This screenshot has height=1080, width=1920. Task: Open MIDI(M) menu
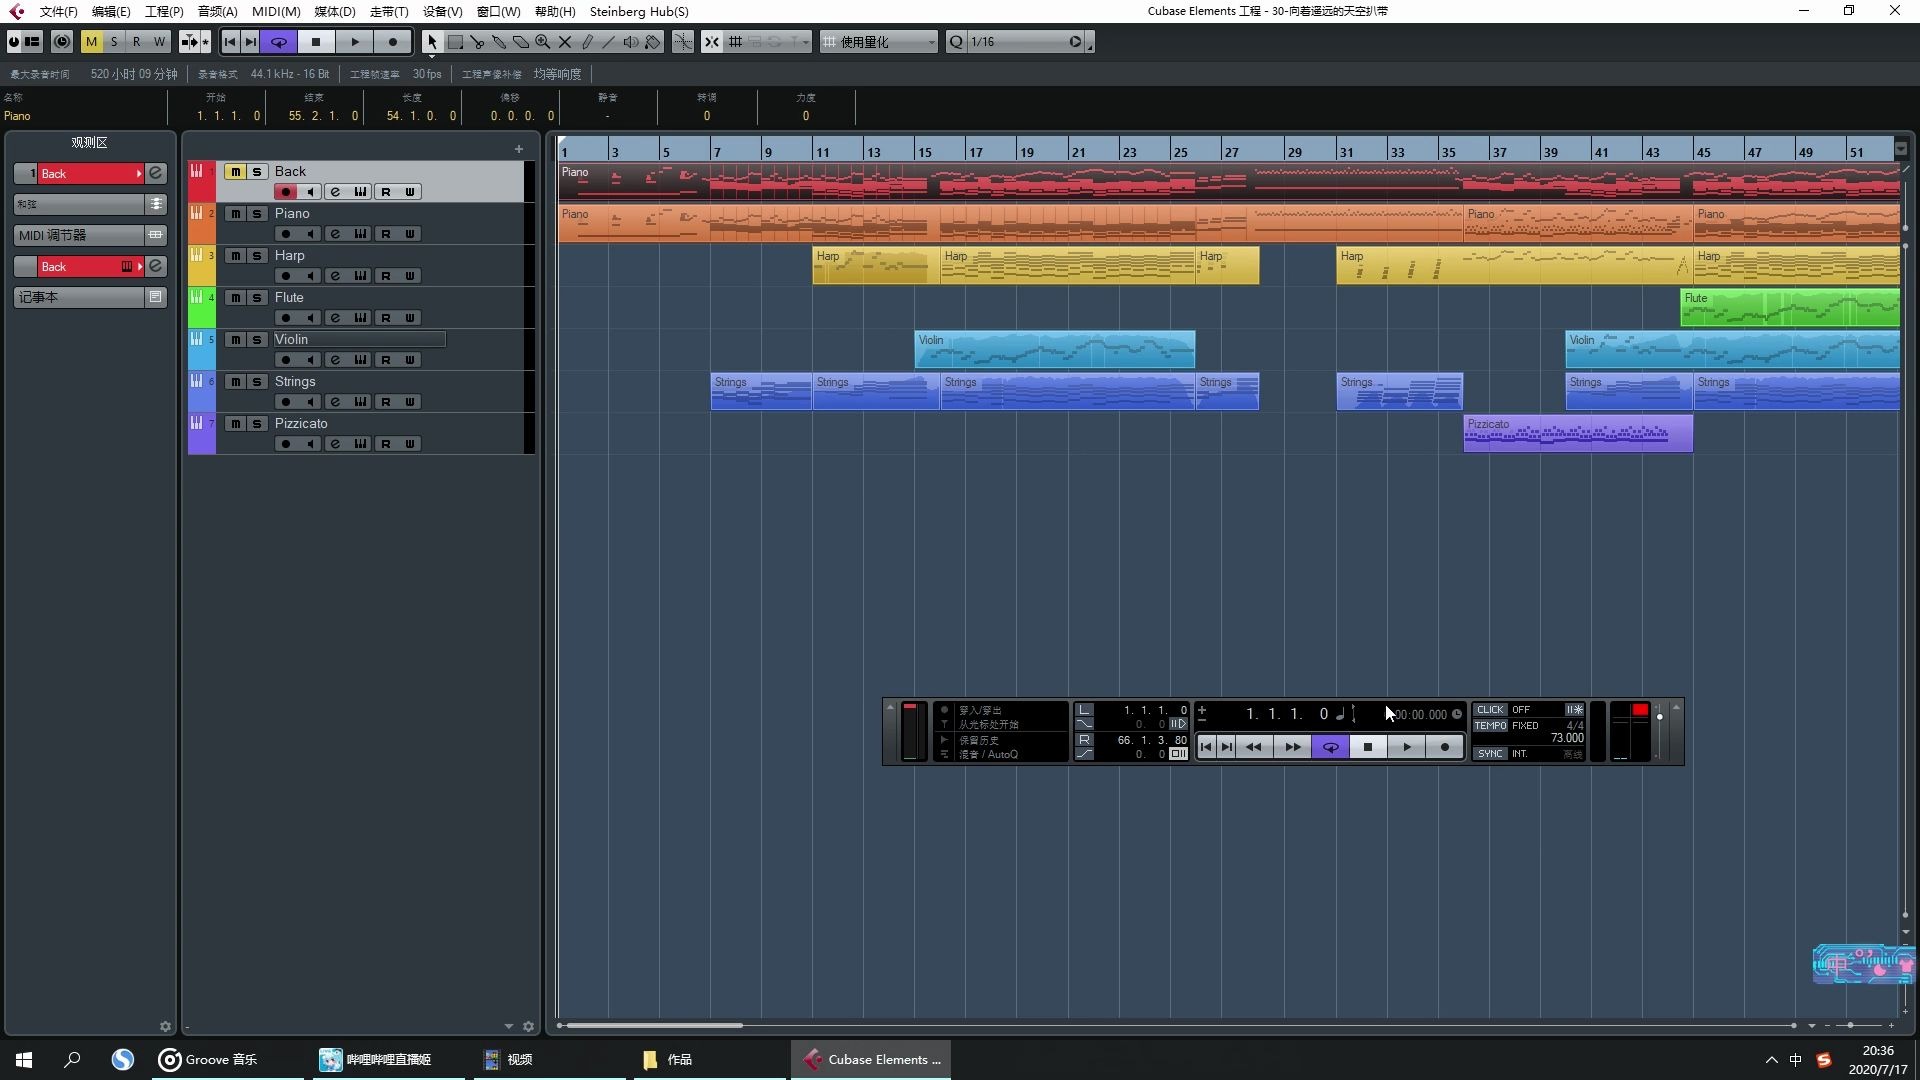click(276, 11)
